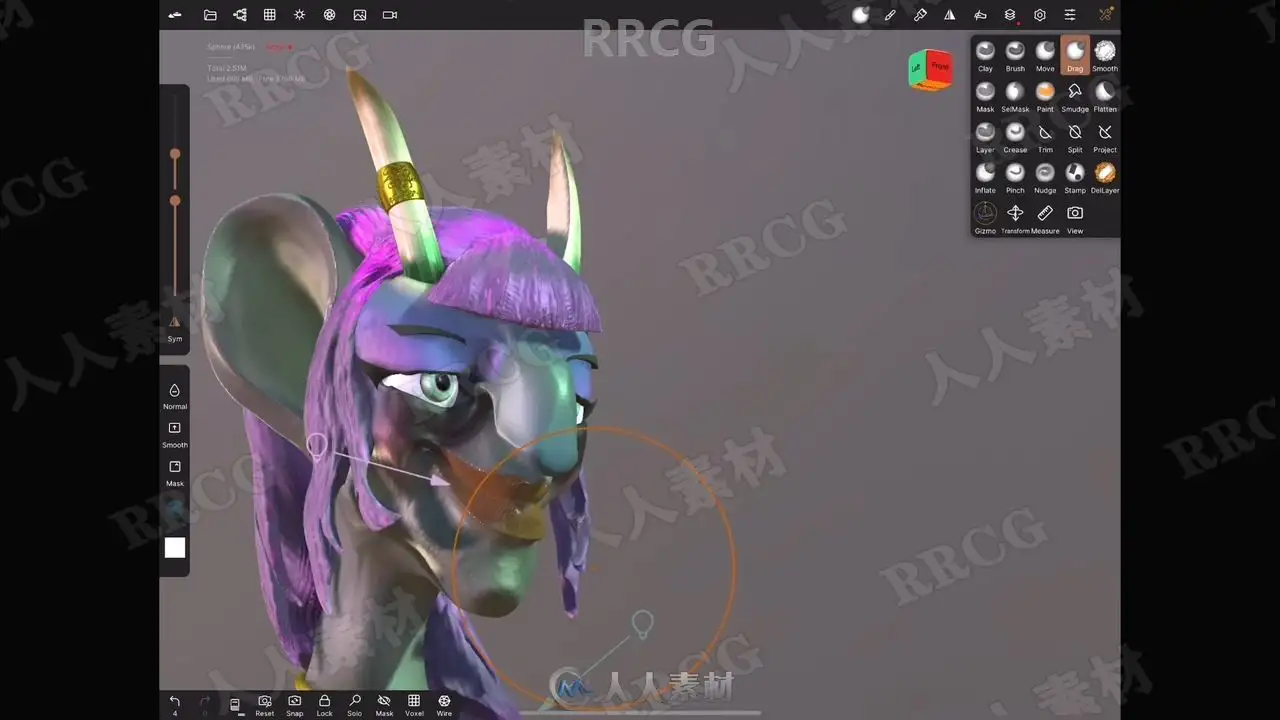The width and height of the screenshot is (1280, 720).
Task: Select the Layer tool
Action: click(985, 137)
